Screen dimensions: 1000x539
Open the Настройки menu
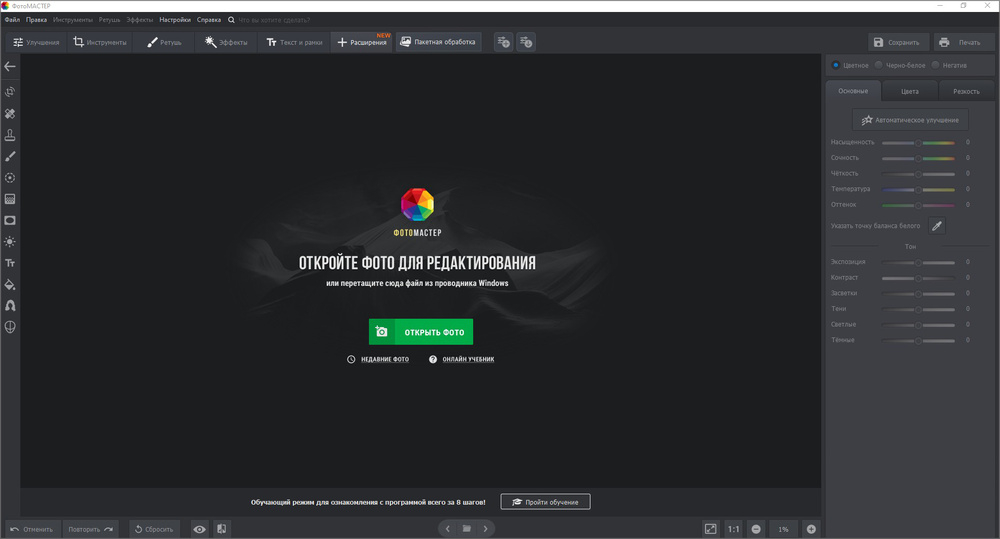click(175, 20)
